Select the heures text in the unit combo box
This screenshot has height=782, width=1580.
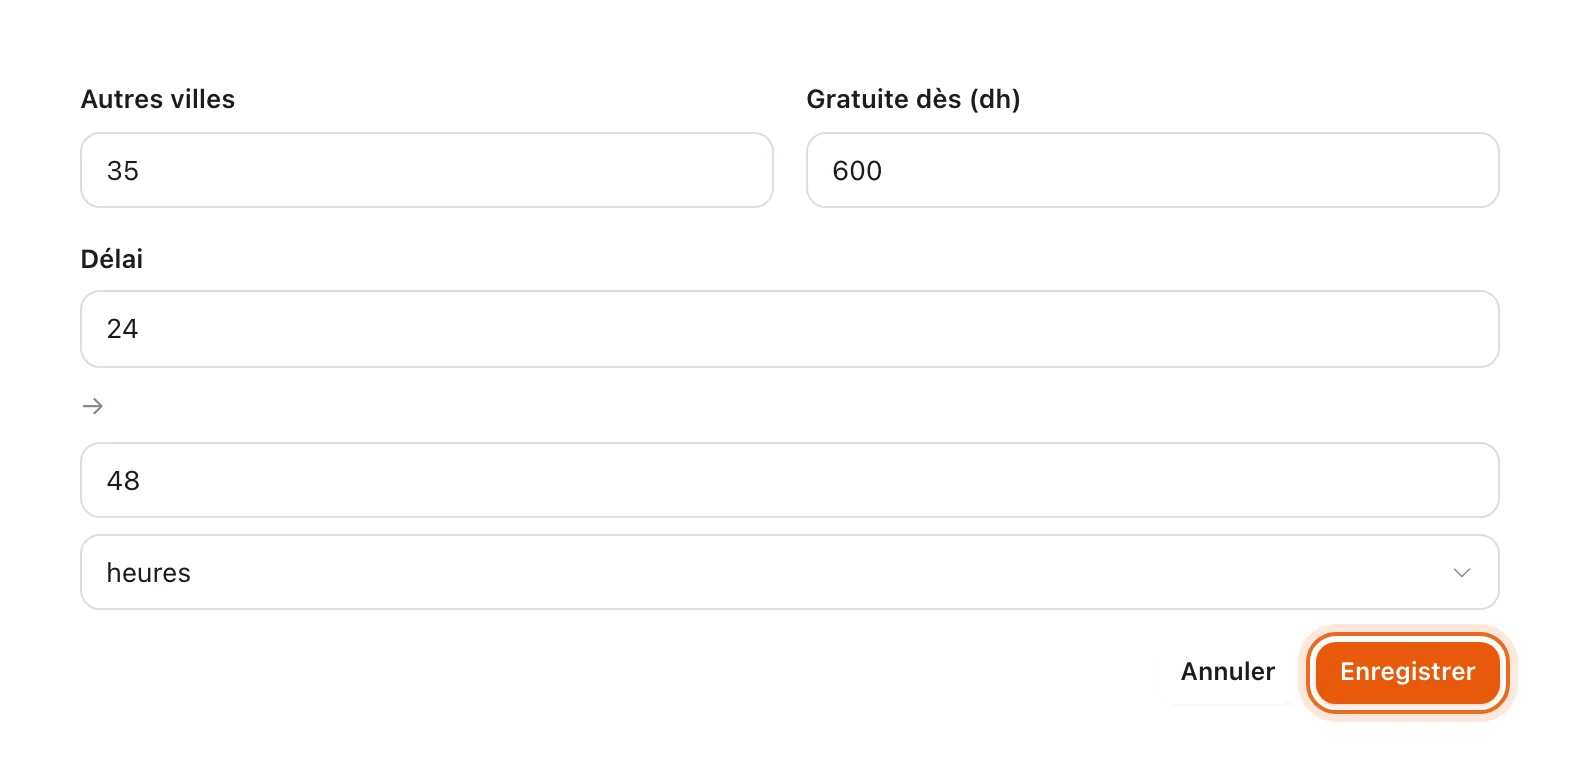148,573
